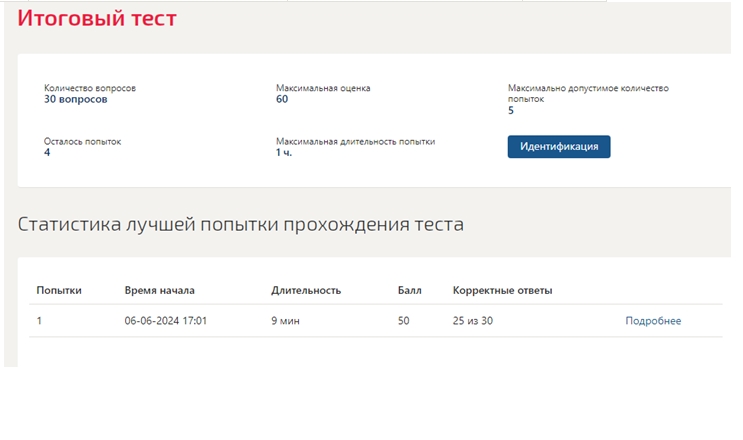Select the 06-06-2024 17:01 start time cell
The width and height of the screenshot is (743, 440).
[x=166, y=321]
